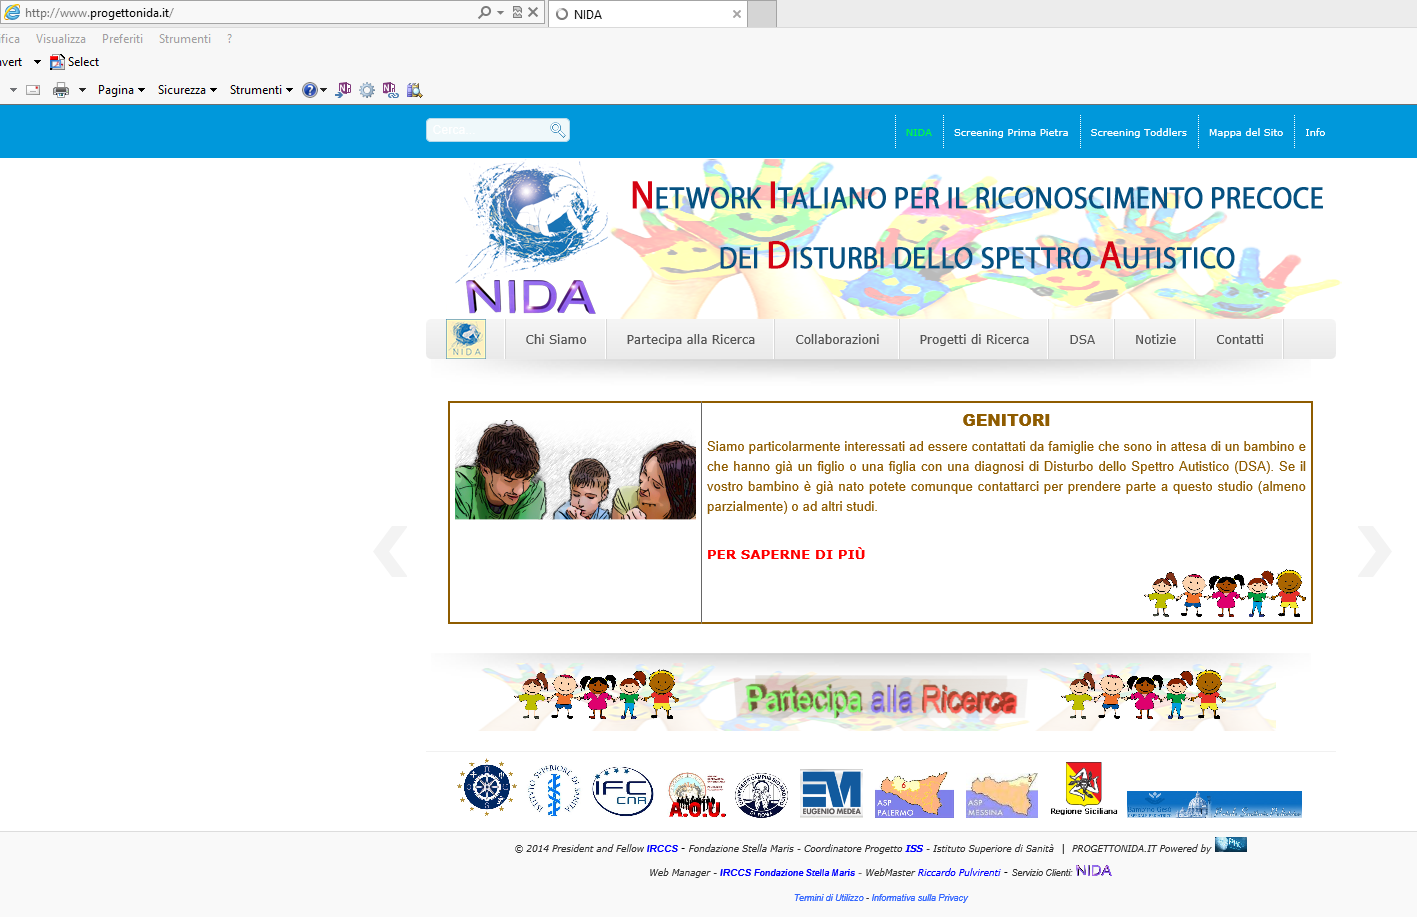Stop loading with the address bar X
The image size is (1417, 917).
[533, 13]
